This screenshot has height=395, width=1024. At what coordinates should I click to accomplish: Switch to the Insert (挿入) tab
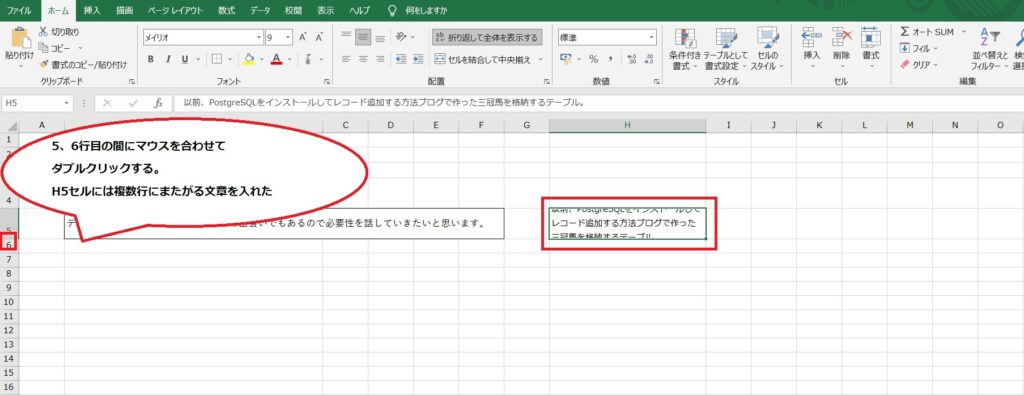[92, 10]
